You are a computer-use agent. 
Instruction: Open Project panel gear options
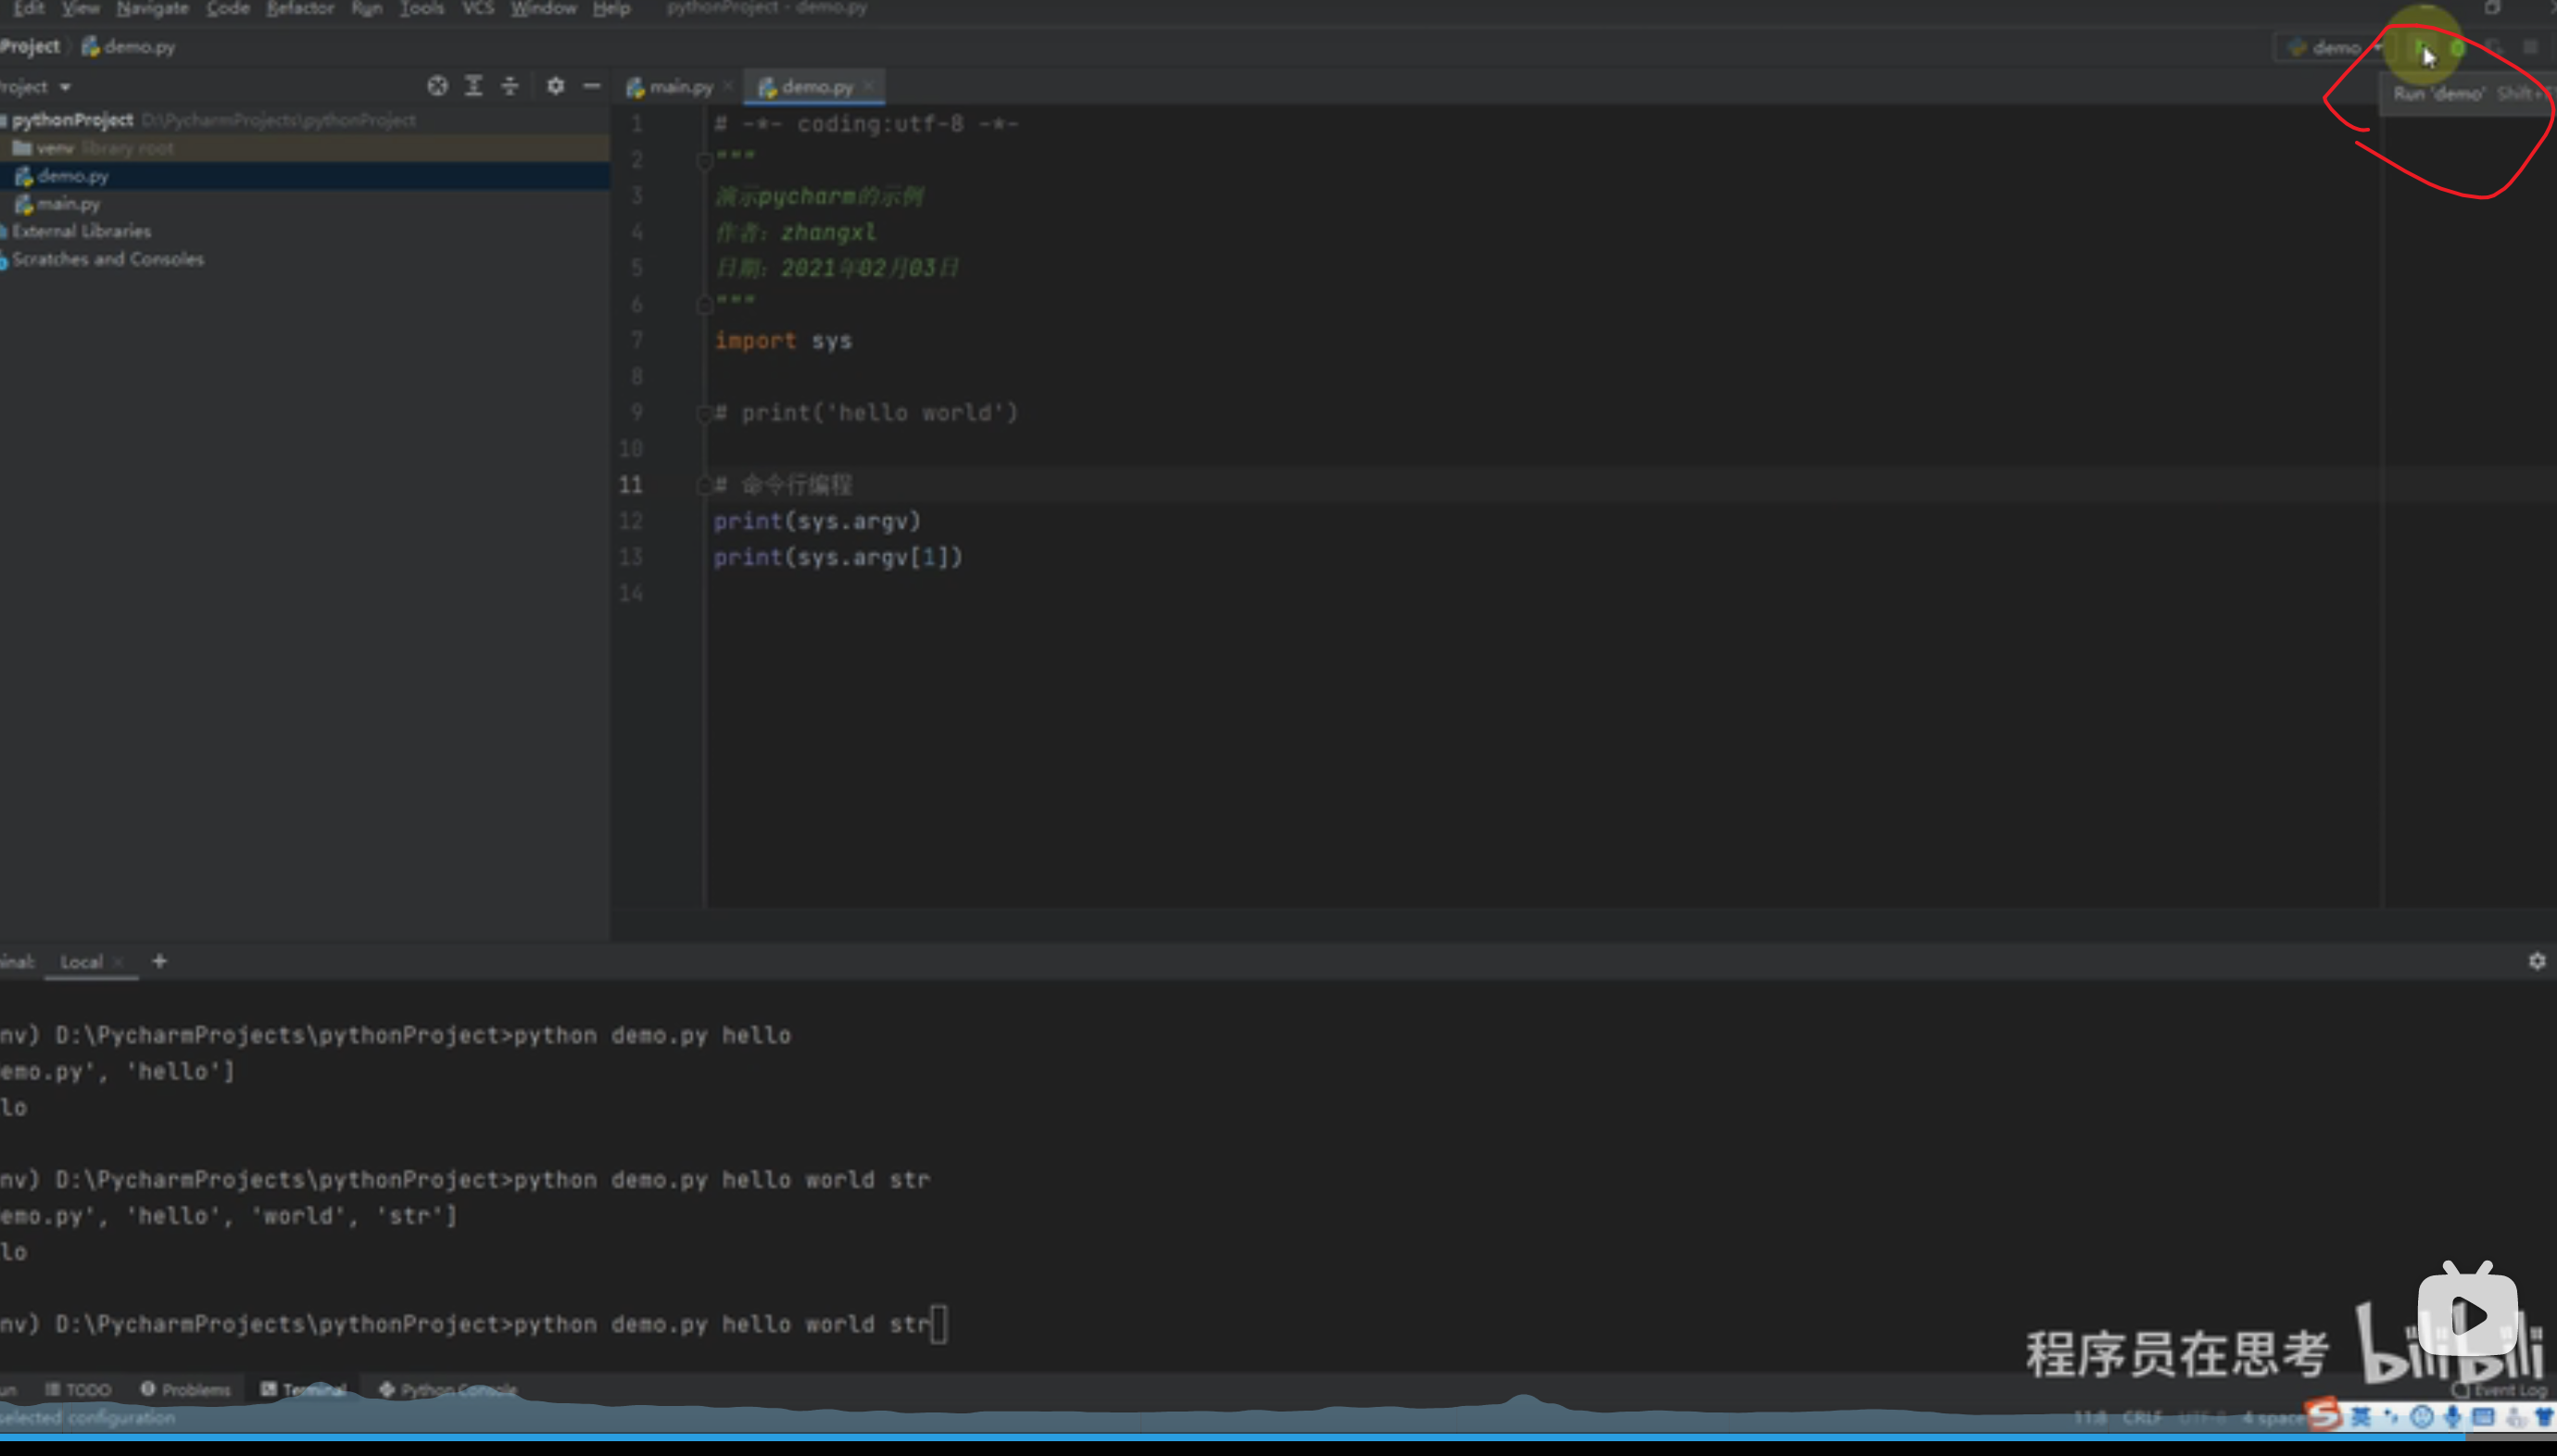point(556,86)
